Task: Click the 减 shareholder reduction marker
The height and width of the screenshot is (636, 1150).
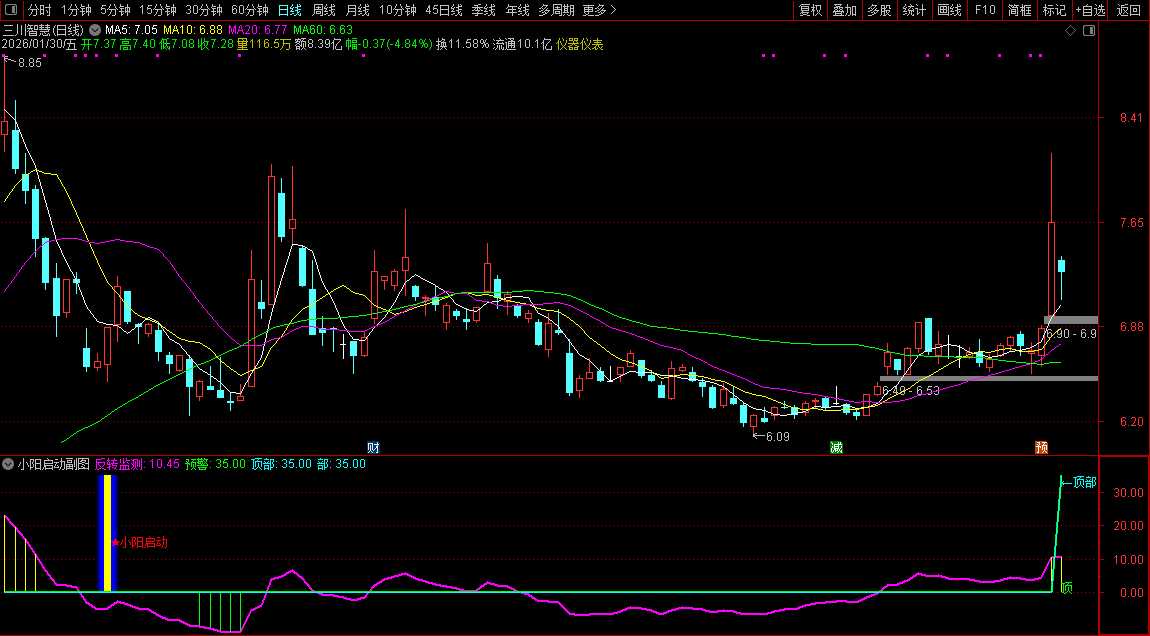Action: (836, 447)
